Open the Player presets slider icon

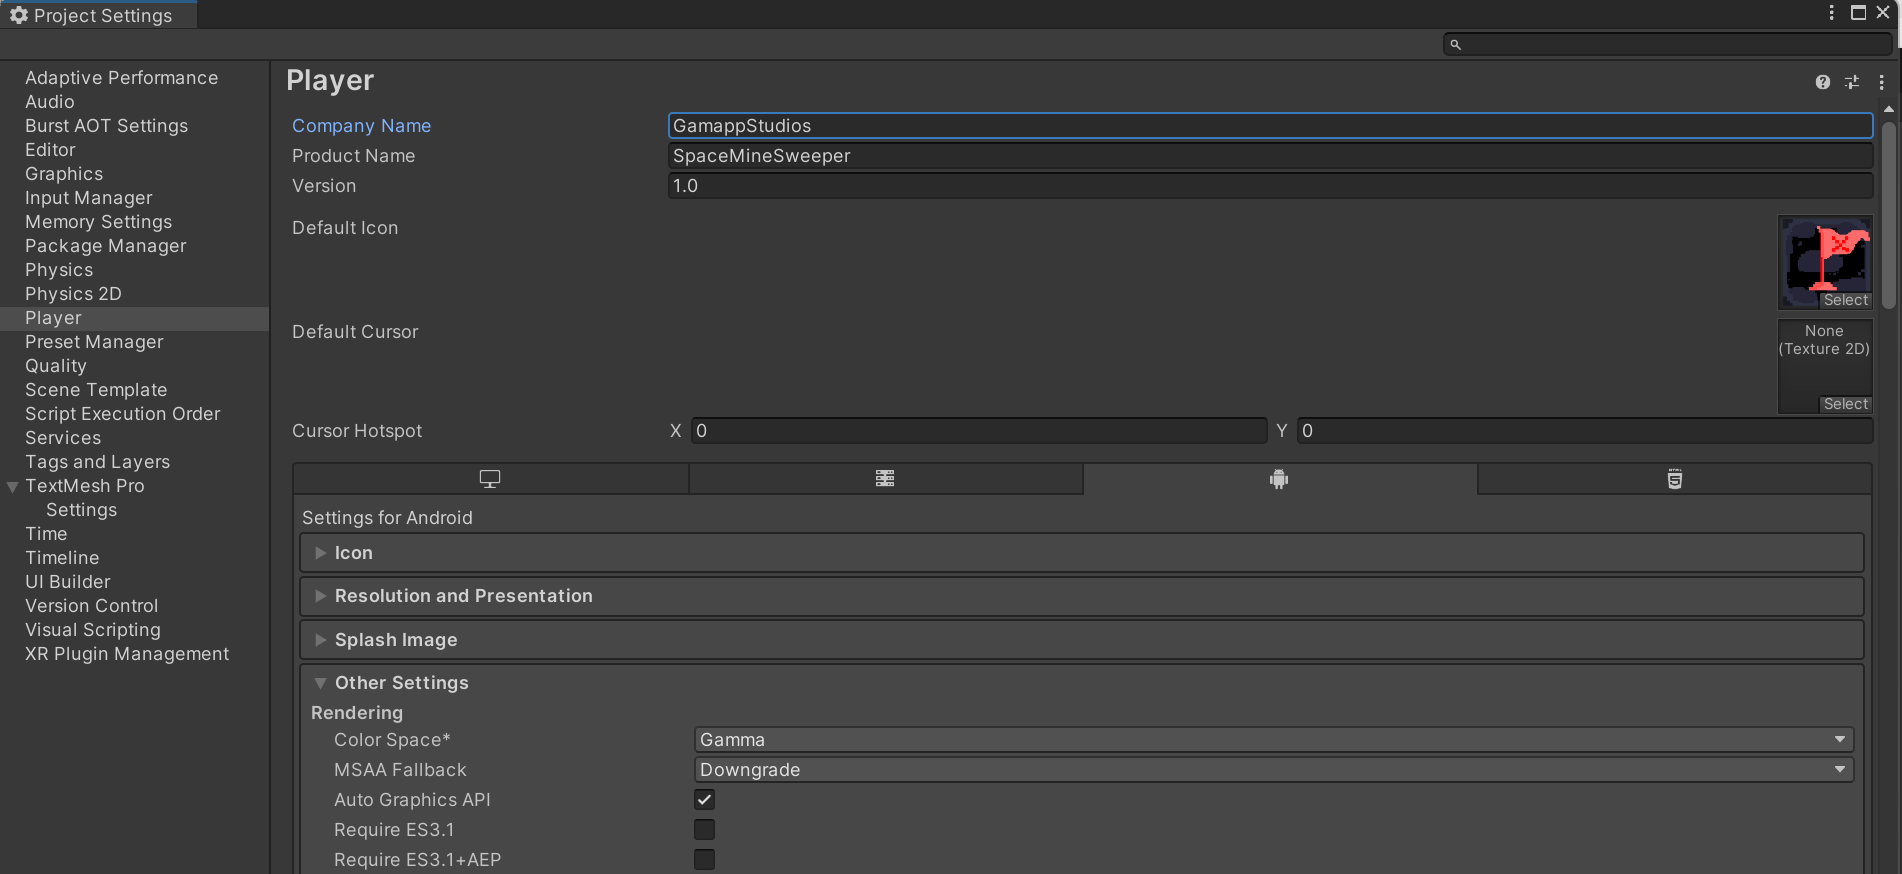pyautogui.click(x=1852, y=82)
